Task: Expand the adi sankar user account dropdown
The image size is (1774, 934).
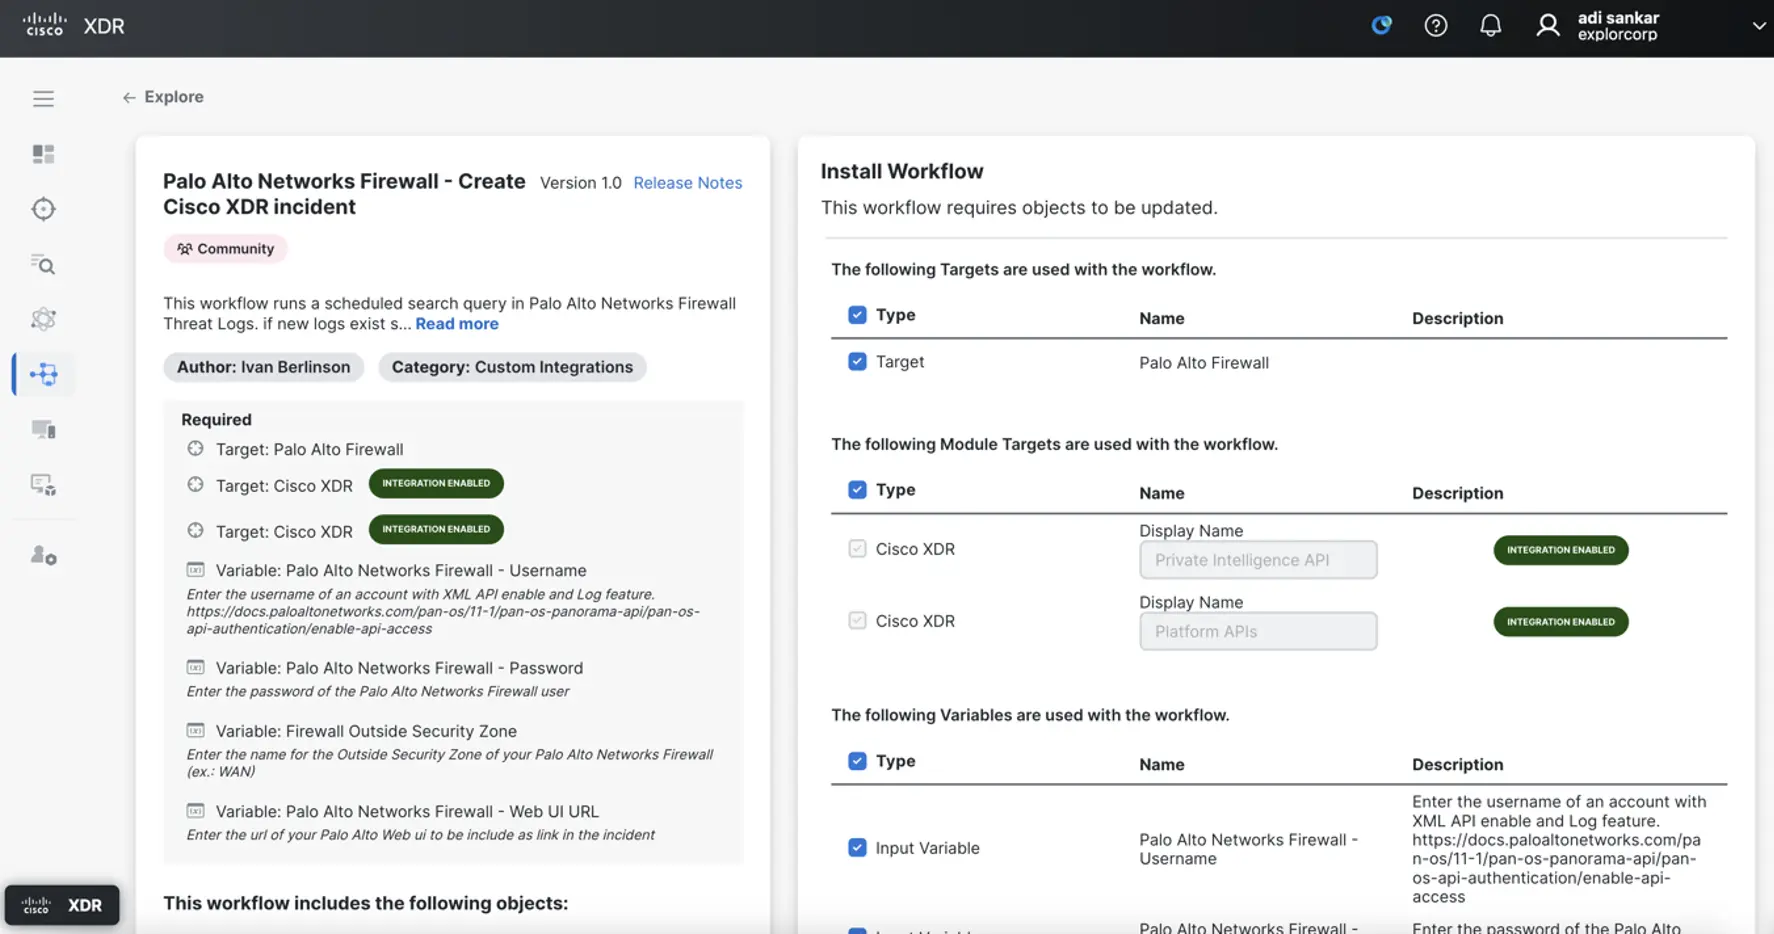Action: pyautogui.click(x=1757, y=26)
